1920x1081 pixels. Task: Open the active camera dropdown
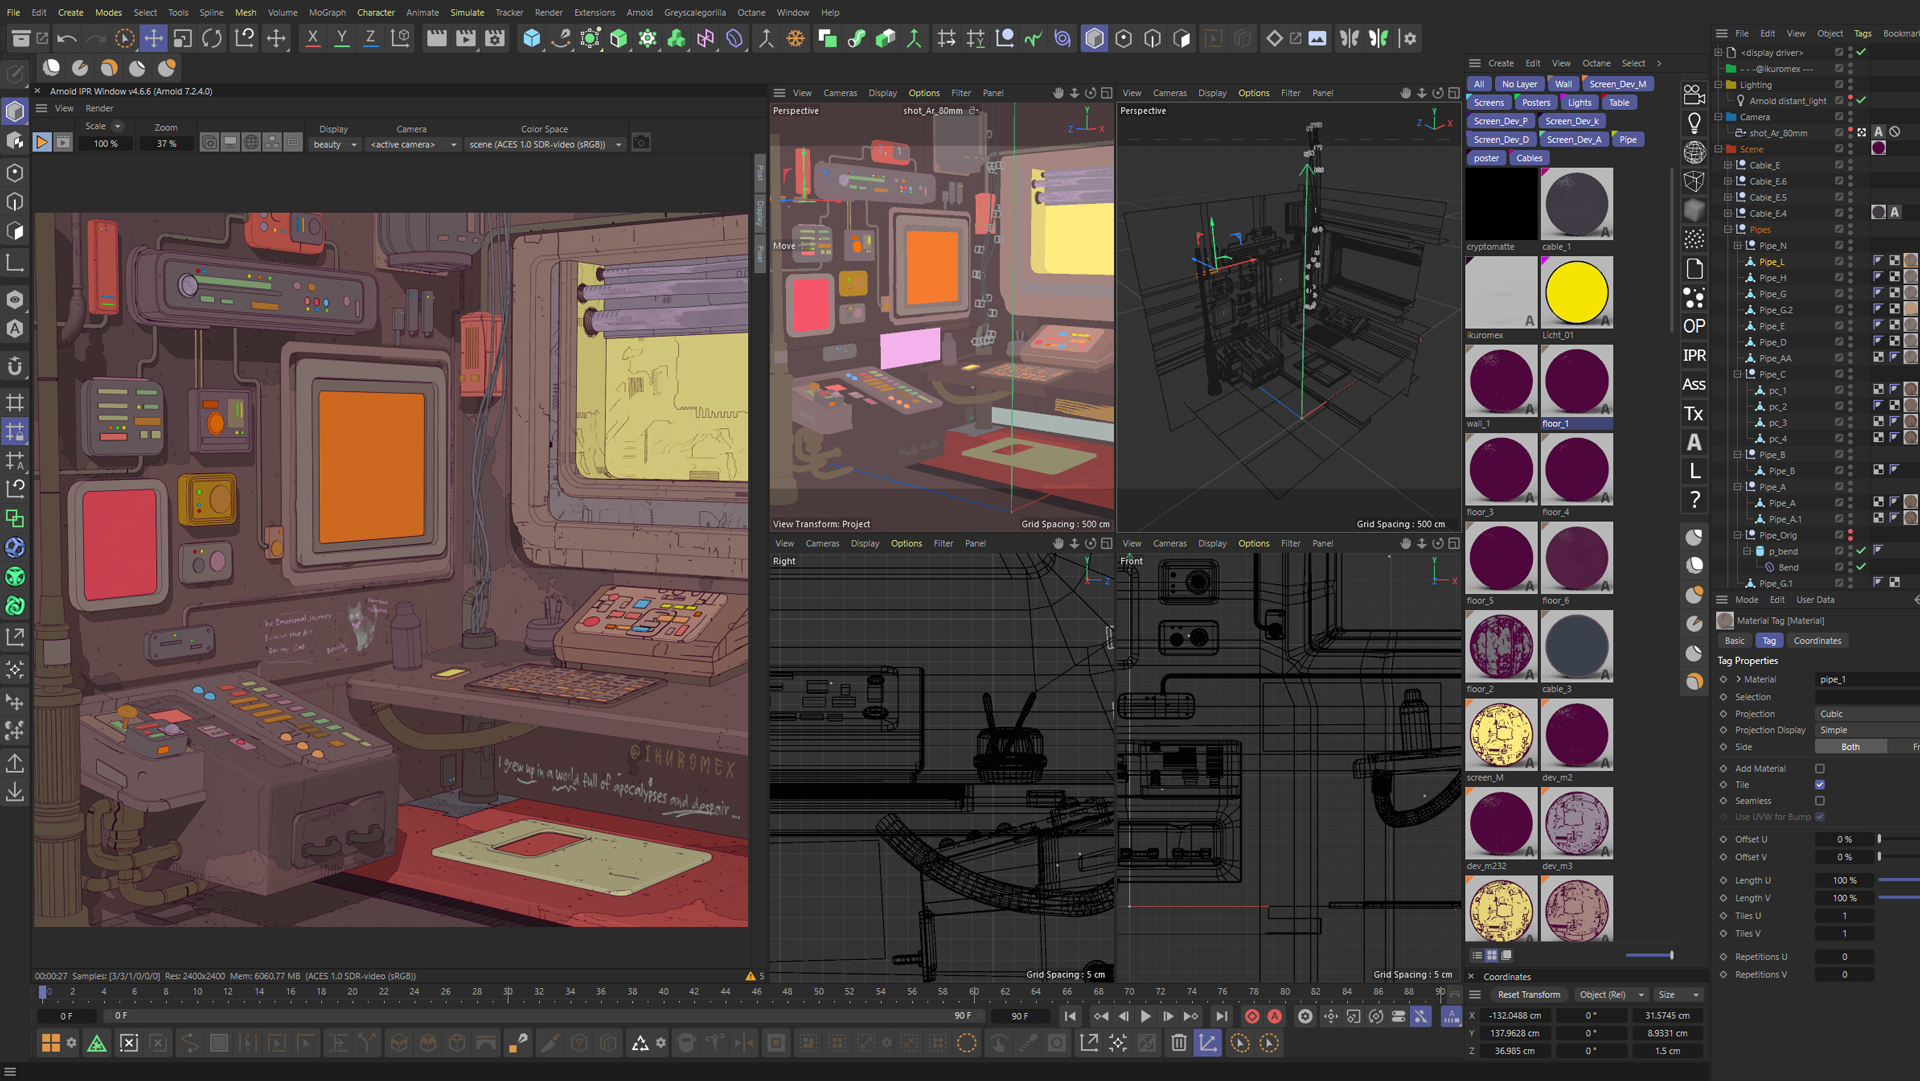coord(413,144)
